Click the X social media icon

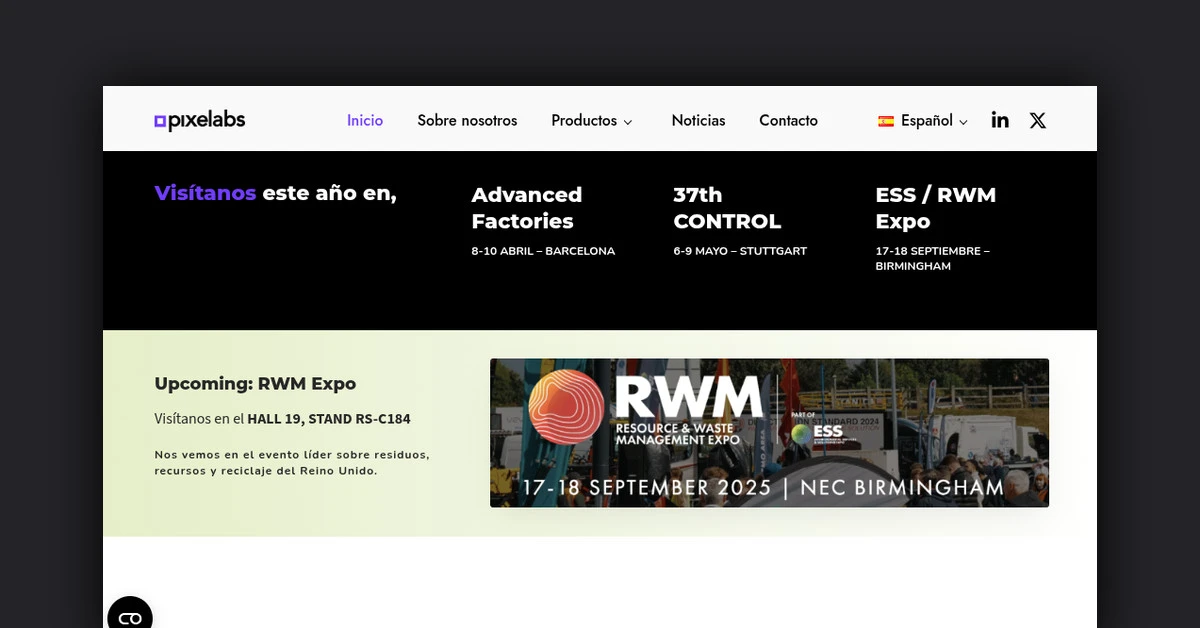(1038, 120)
